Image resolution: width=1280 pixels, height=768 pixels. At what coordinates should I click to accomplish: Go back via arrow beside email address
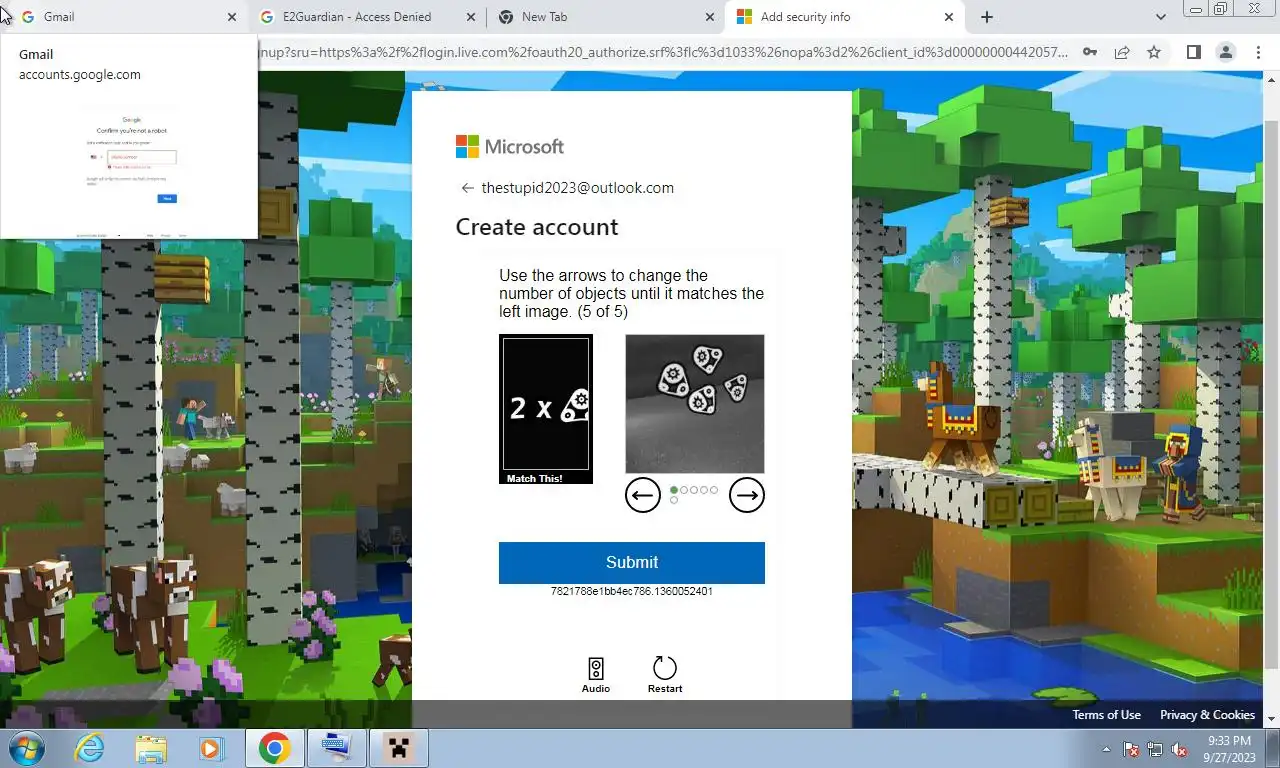(467, 188)
